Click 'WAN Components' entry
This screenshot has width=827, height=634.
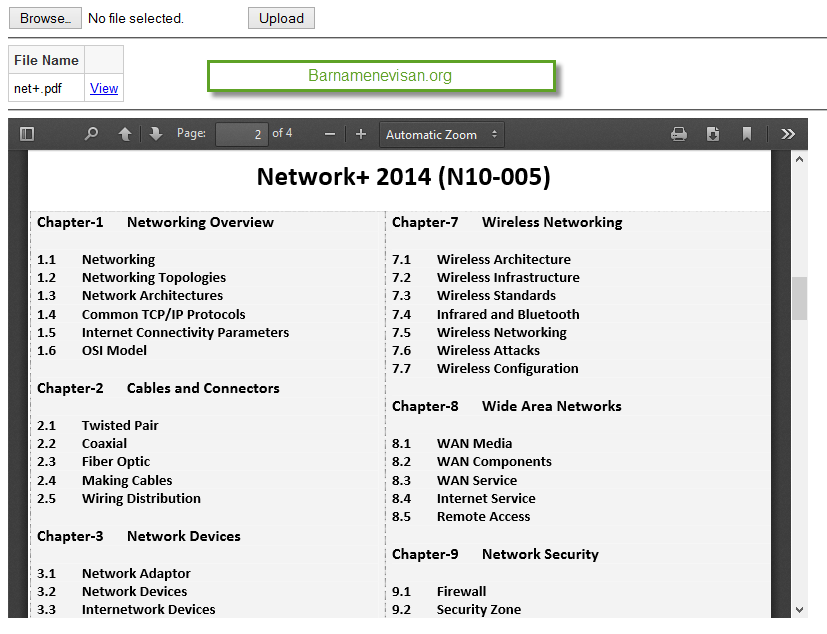(x=494, y=462)
